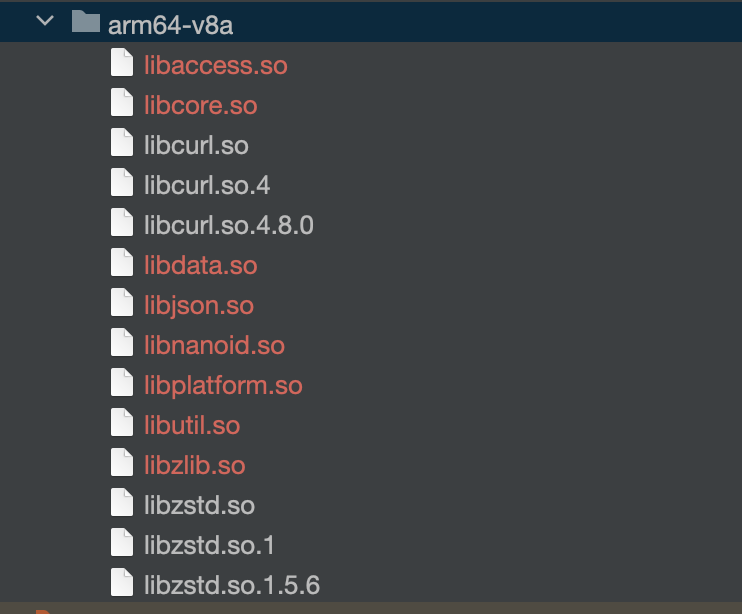
Task: Select the libnanoid.so file
Action: coord(214,345)
